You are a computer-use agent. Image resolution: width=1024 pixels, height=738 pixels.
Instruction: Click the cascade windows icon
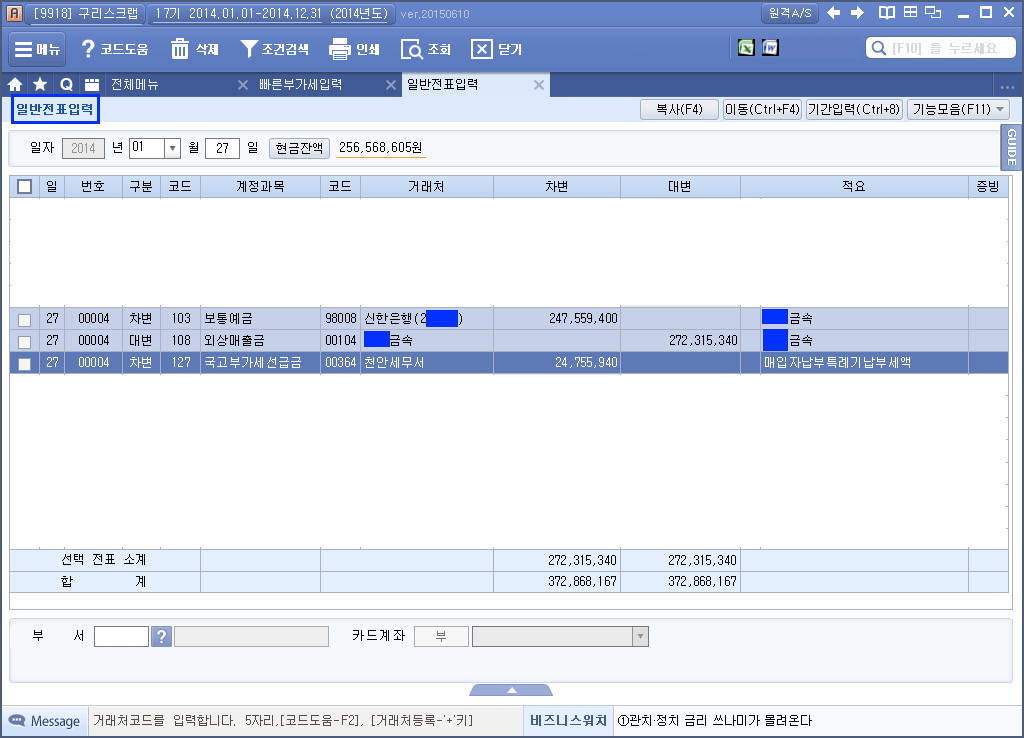click(x=933, y=12)
